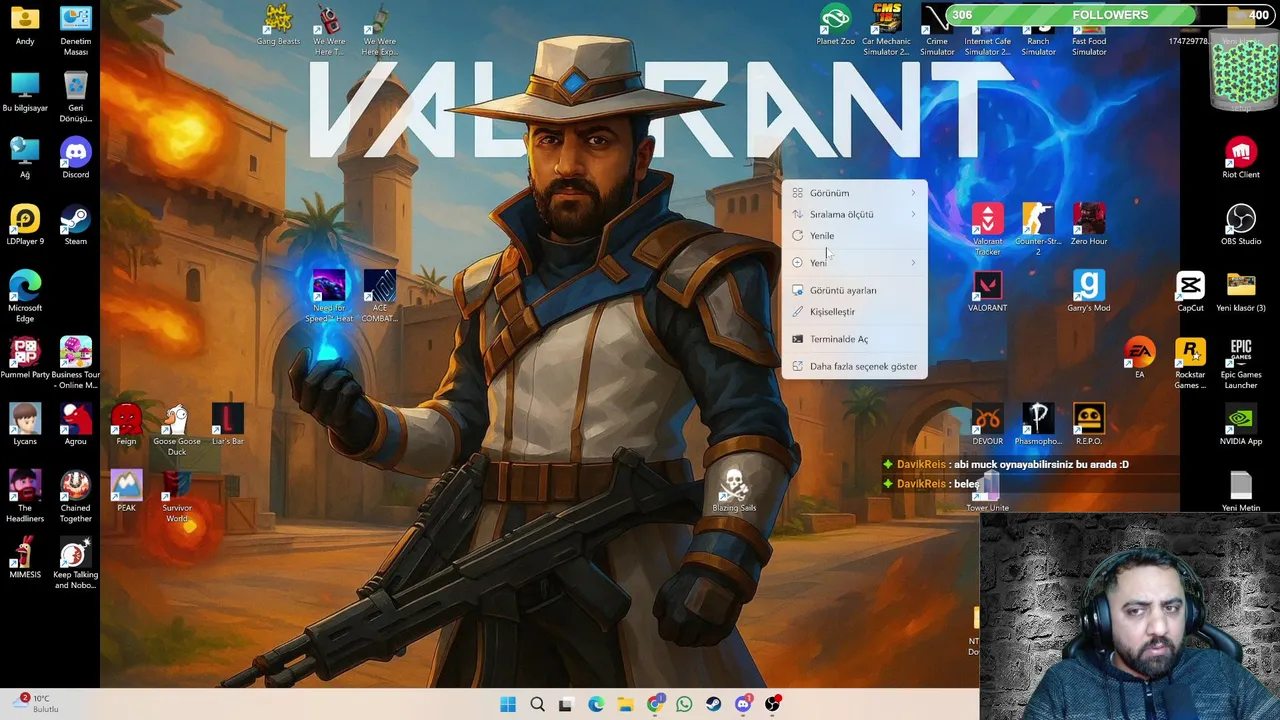
Task: Open WhatsApp from the taskbar
Action: click(684, 705)
